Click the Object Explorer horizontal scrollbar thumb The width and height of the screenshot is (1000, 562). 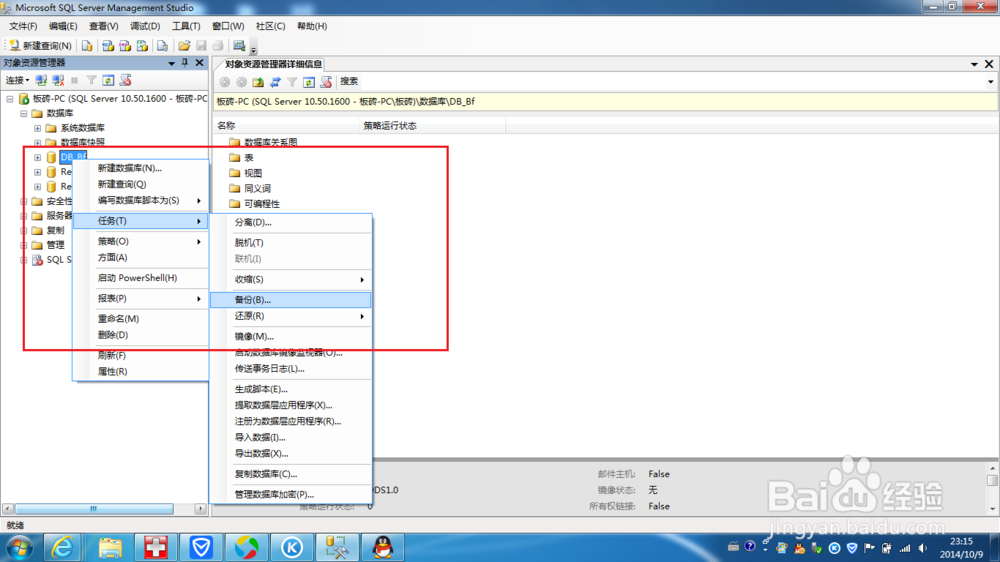tap(94, 509)
